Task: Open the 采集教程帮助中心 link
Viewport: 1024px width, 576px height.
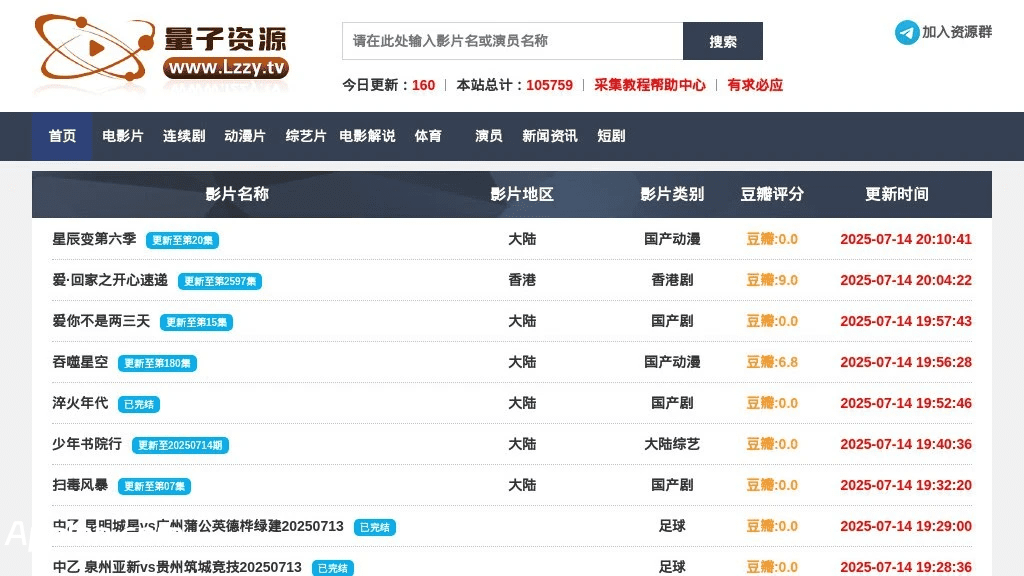Action: [650, 85]
